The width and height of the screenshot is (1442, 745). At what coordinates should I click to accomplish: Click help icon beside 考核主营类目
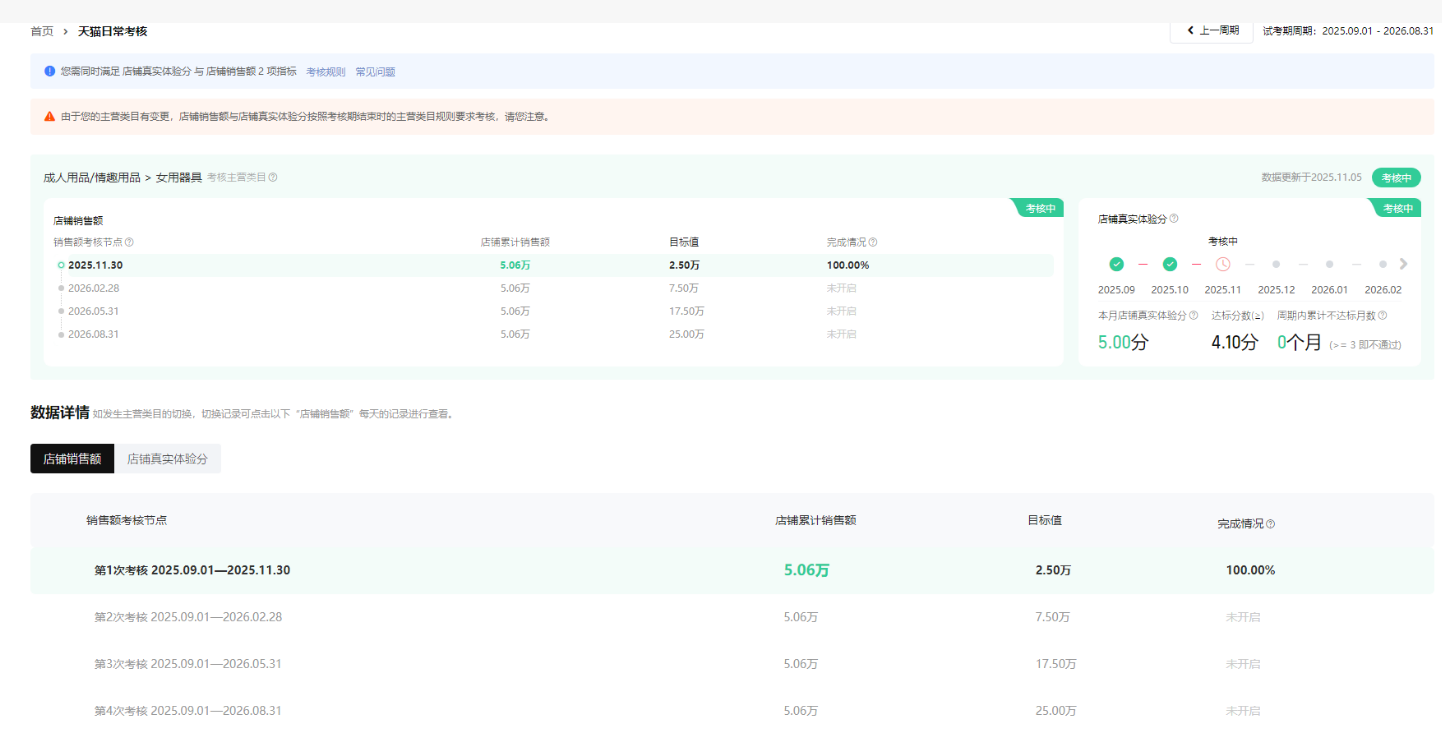pos(273,178)
